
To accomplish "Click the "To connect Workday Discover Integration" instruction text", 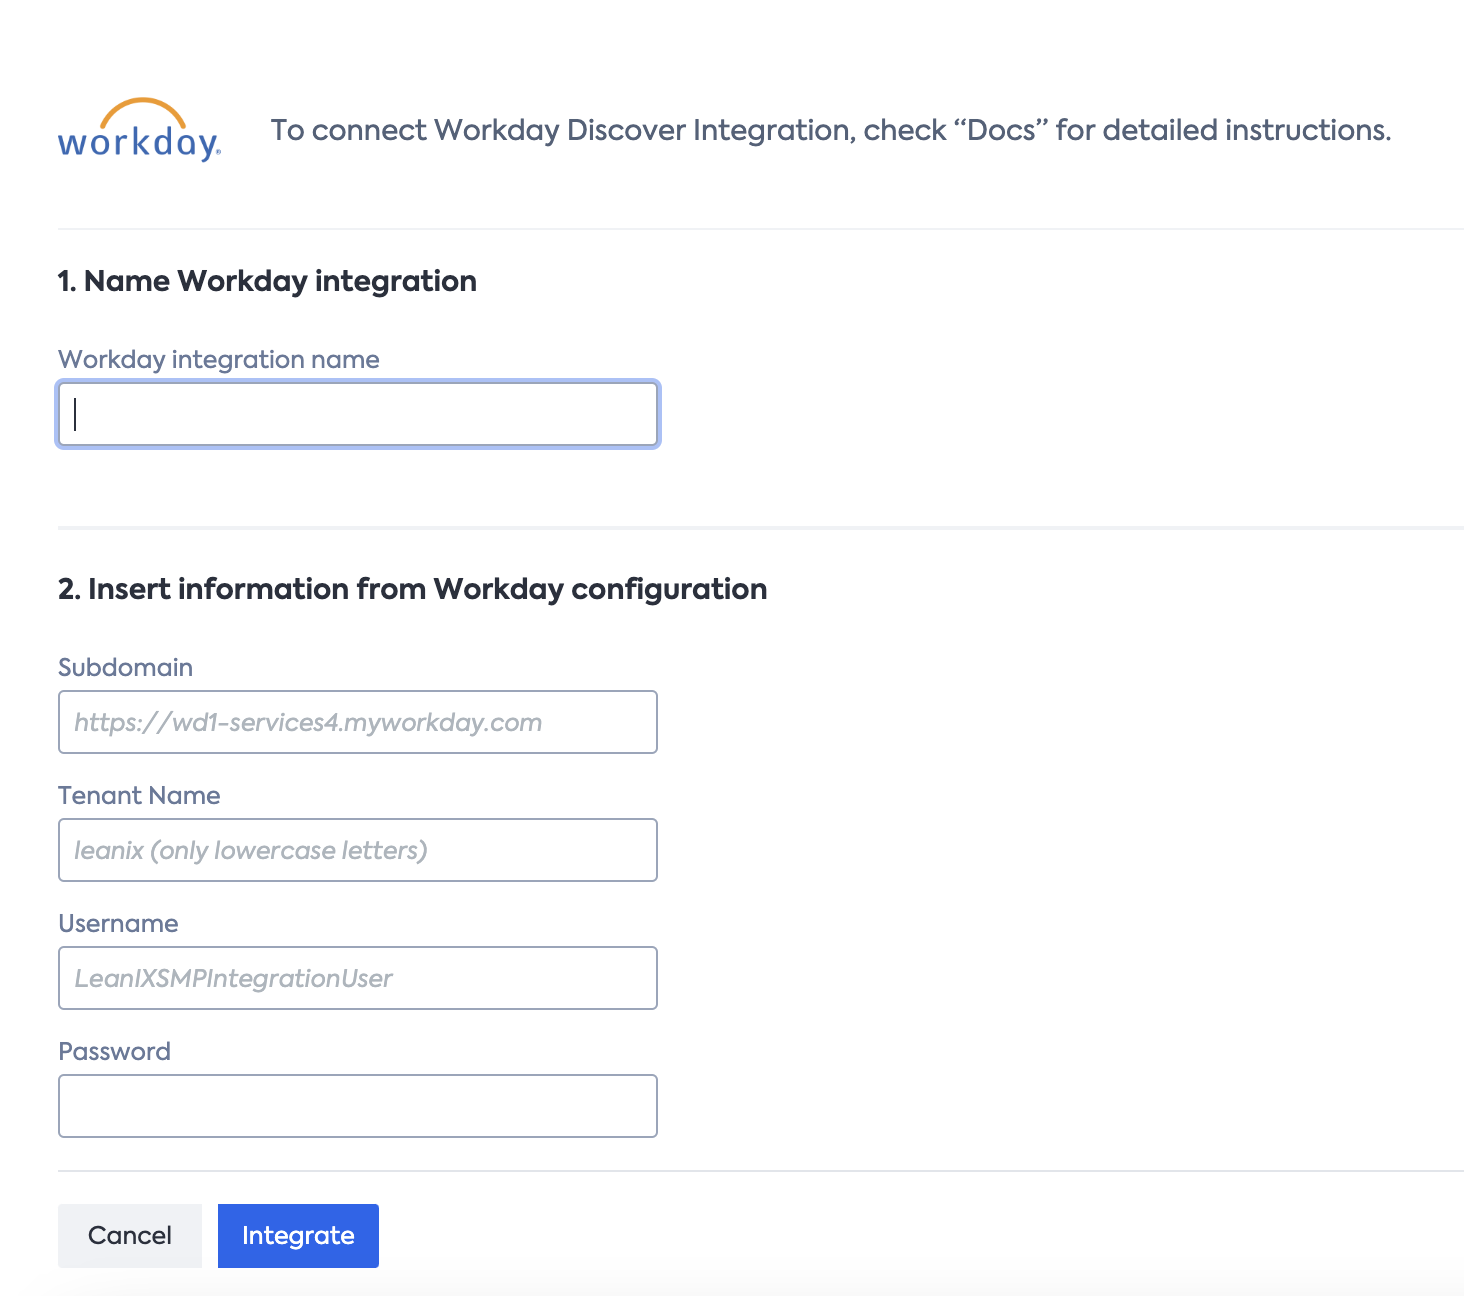I will [x=831, y=130].
